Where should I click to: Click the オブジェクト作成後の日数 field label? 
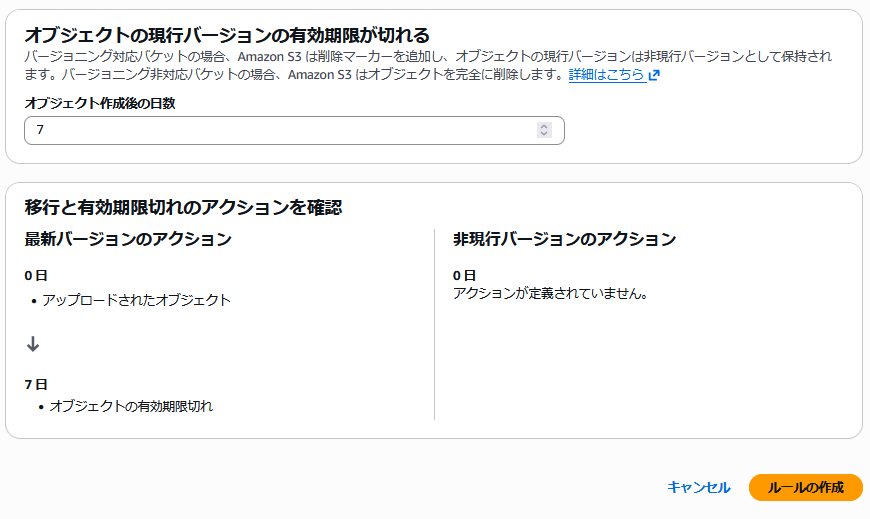[x=100, y=103]
